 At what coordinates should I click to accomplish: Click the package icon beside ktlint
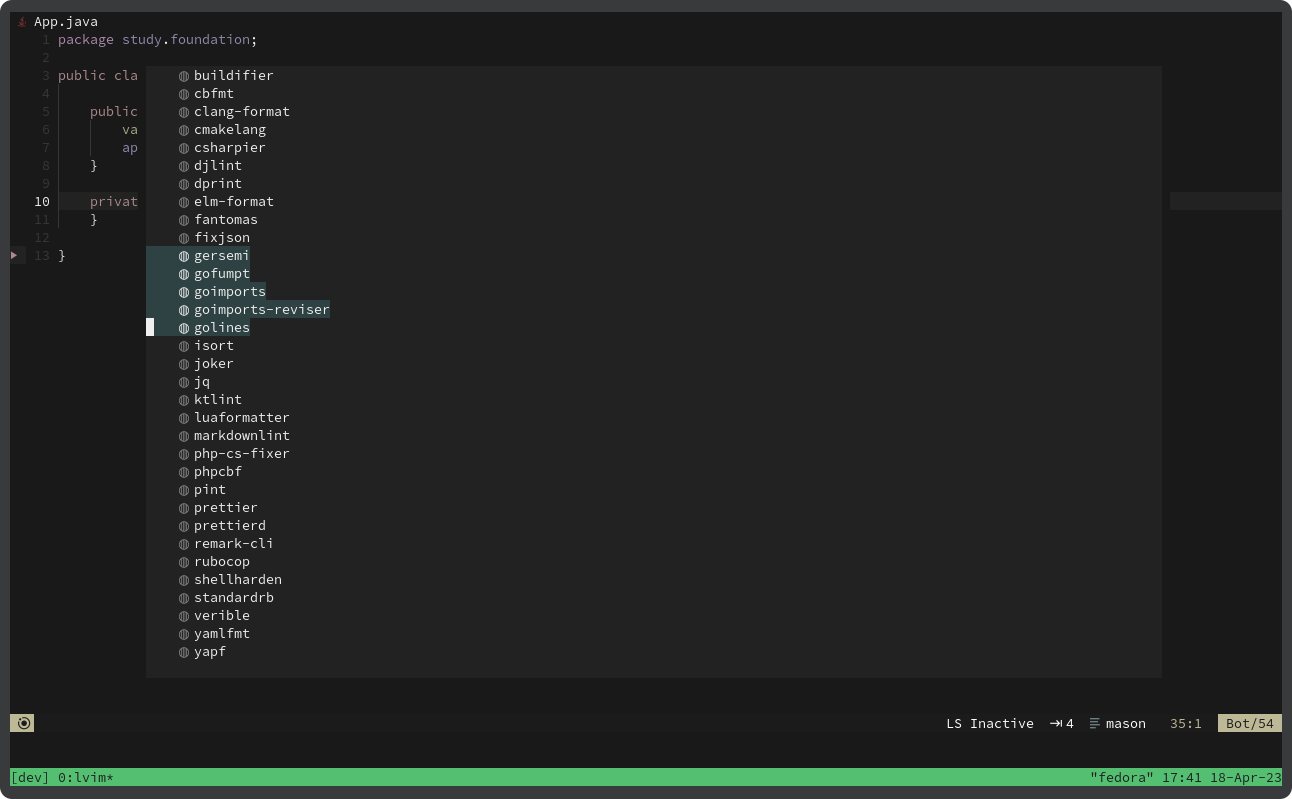click(183, 399)
